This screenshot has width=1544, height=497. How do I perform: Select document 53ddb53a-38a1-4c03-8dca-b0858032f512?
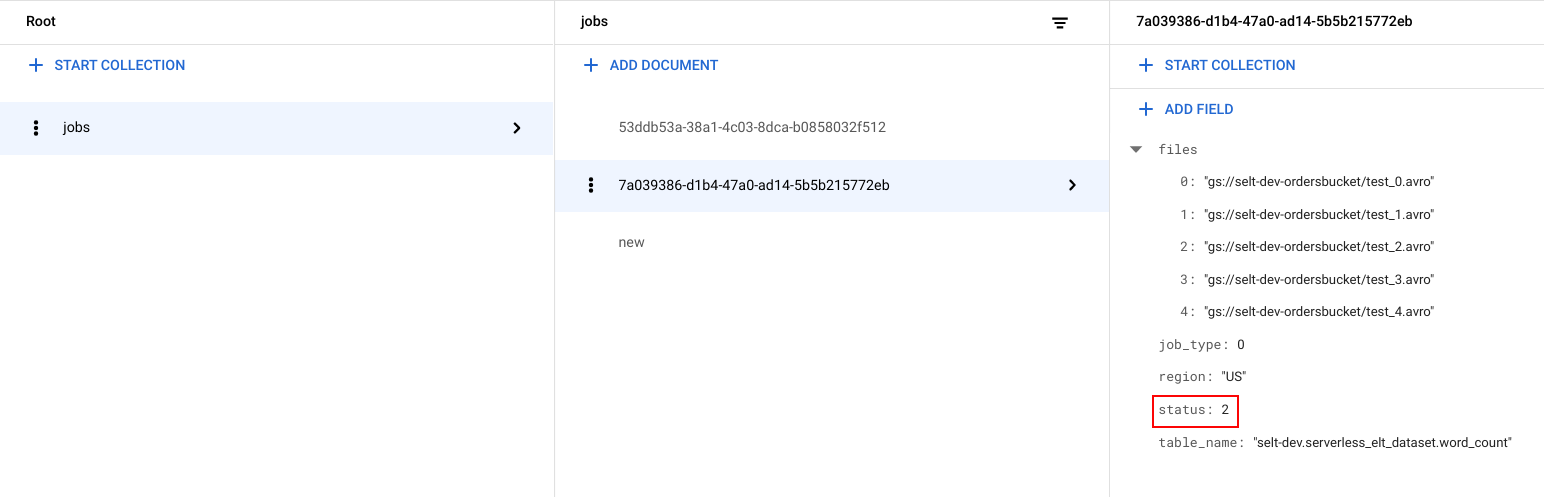coord(752,128)
